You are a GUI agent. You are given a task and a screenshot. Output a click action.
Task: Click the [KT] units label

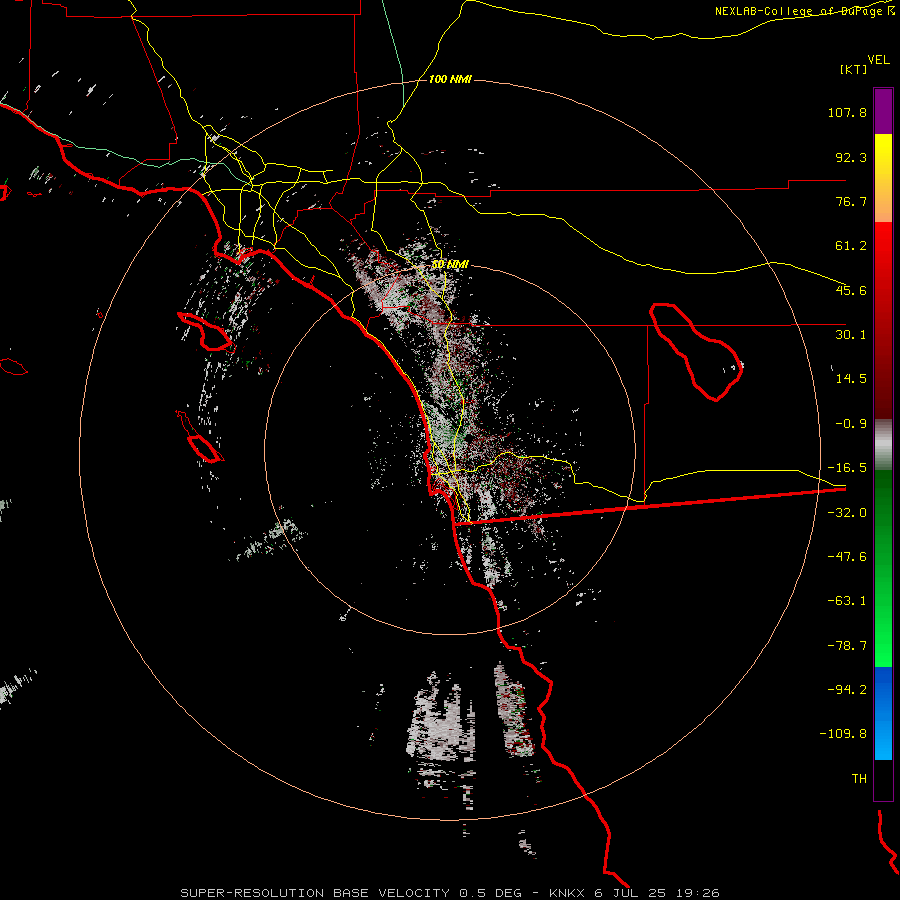854,69
